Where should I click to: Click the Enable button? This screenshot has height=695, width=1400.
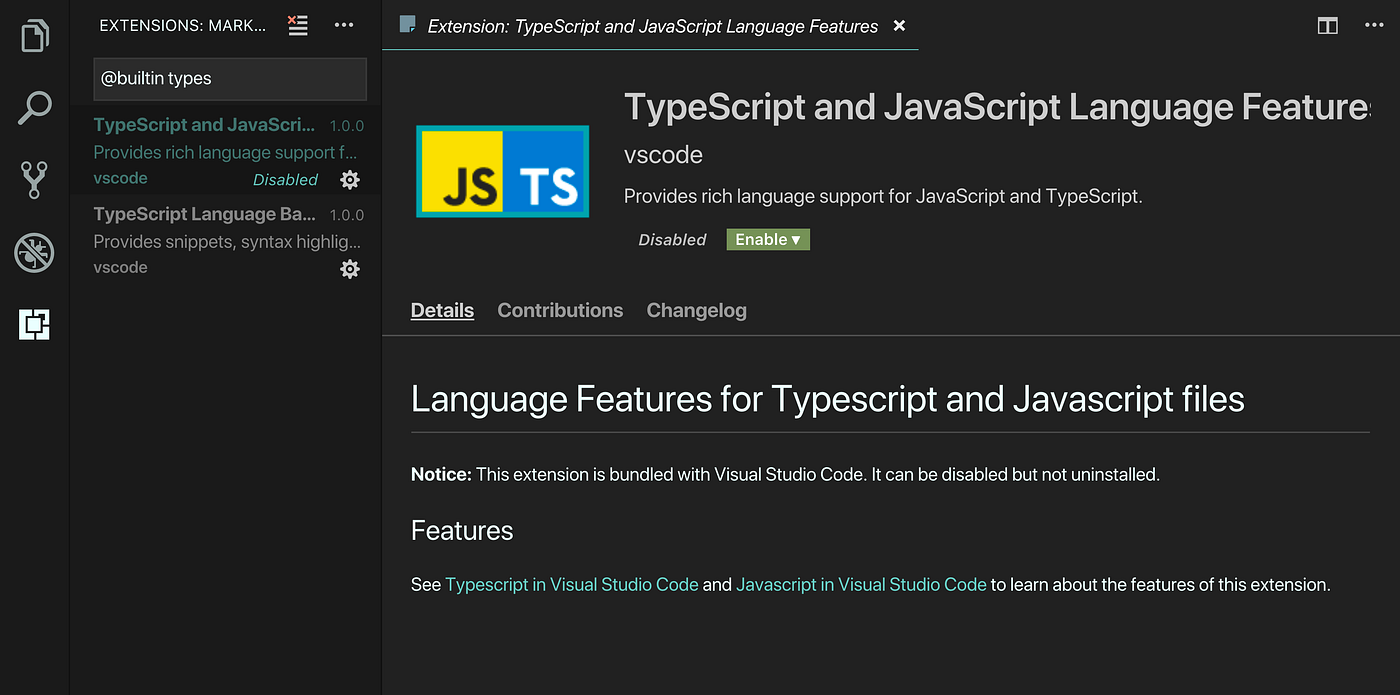[x=762, y=239]
